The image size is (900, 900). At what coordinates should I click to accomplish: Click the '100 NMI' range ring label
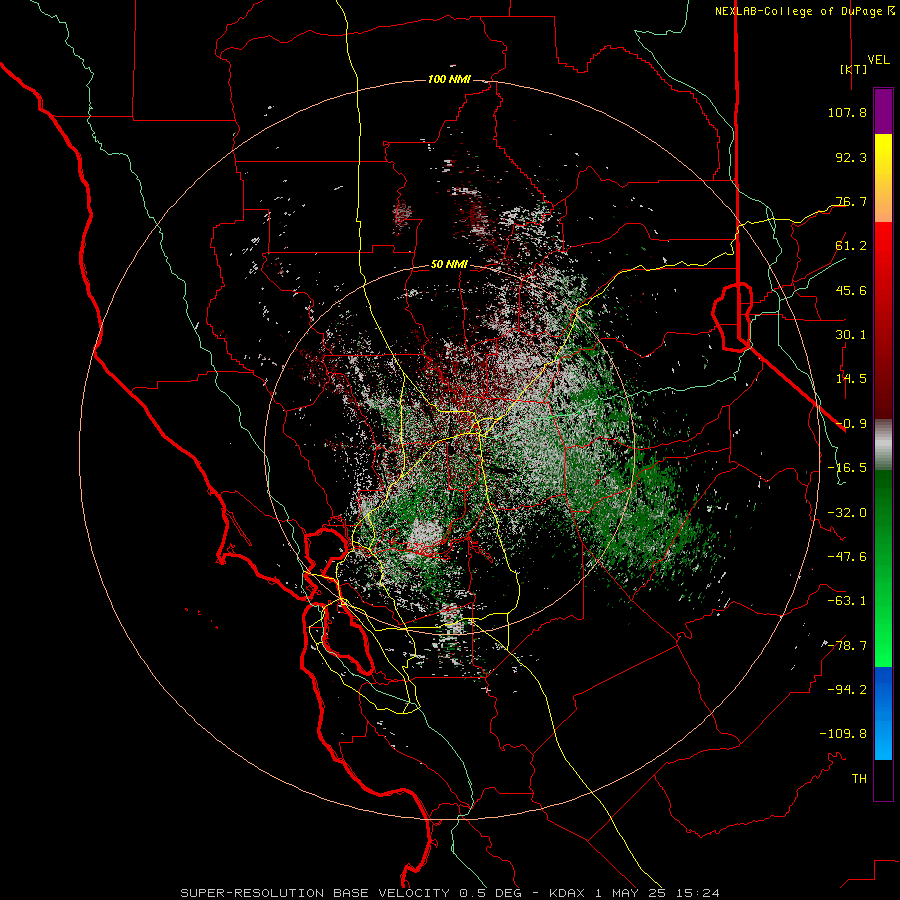[449, 79]
